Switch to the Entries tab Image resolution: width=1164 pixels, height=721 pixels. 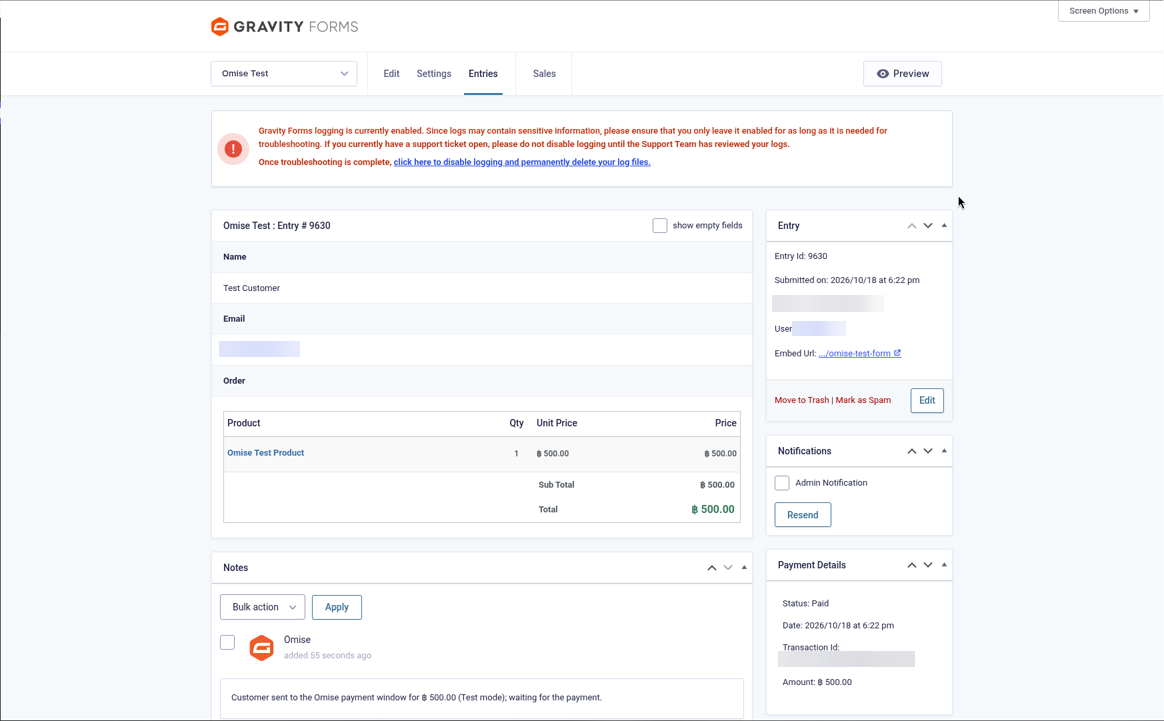tap(483, 74)
